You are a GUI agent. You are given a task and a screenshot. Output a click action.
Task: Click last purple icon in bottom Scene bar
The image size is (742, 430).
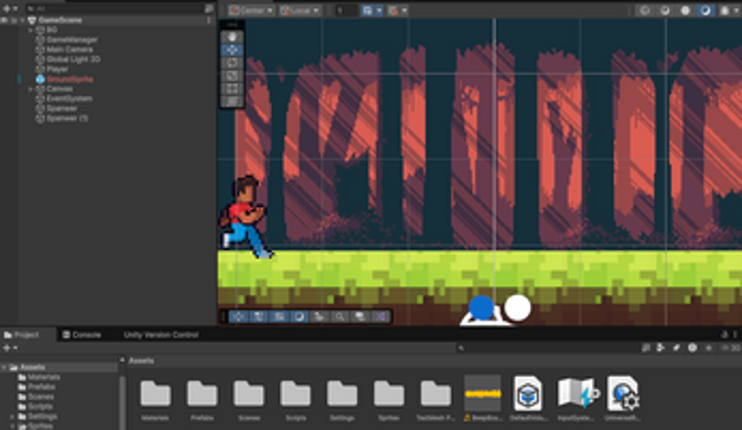[x=380, y=316]
